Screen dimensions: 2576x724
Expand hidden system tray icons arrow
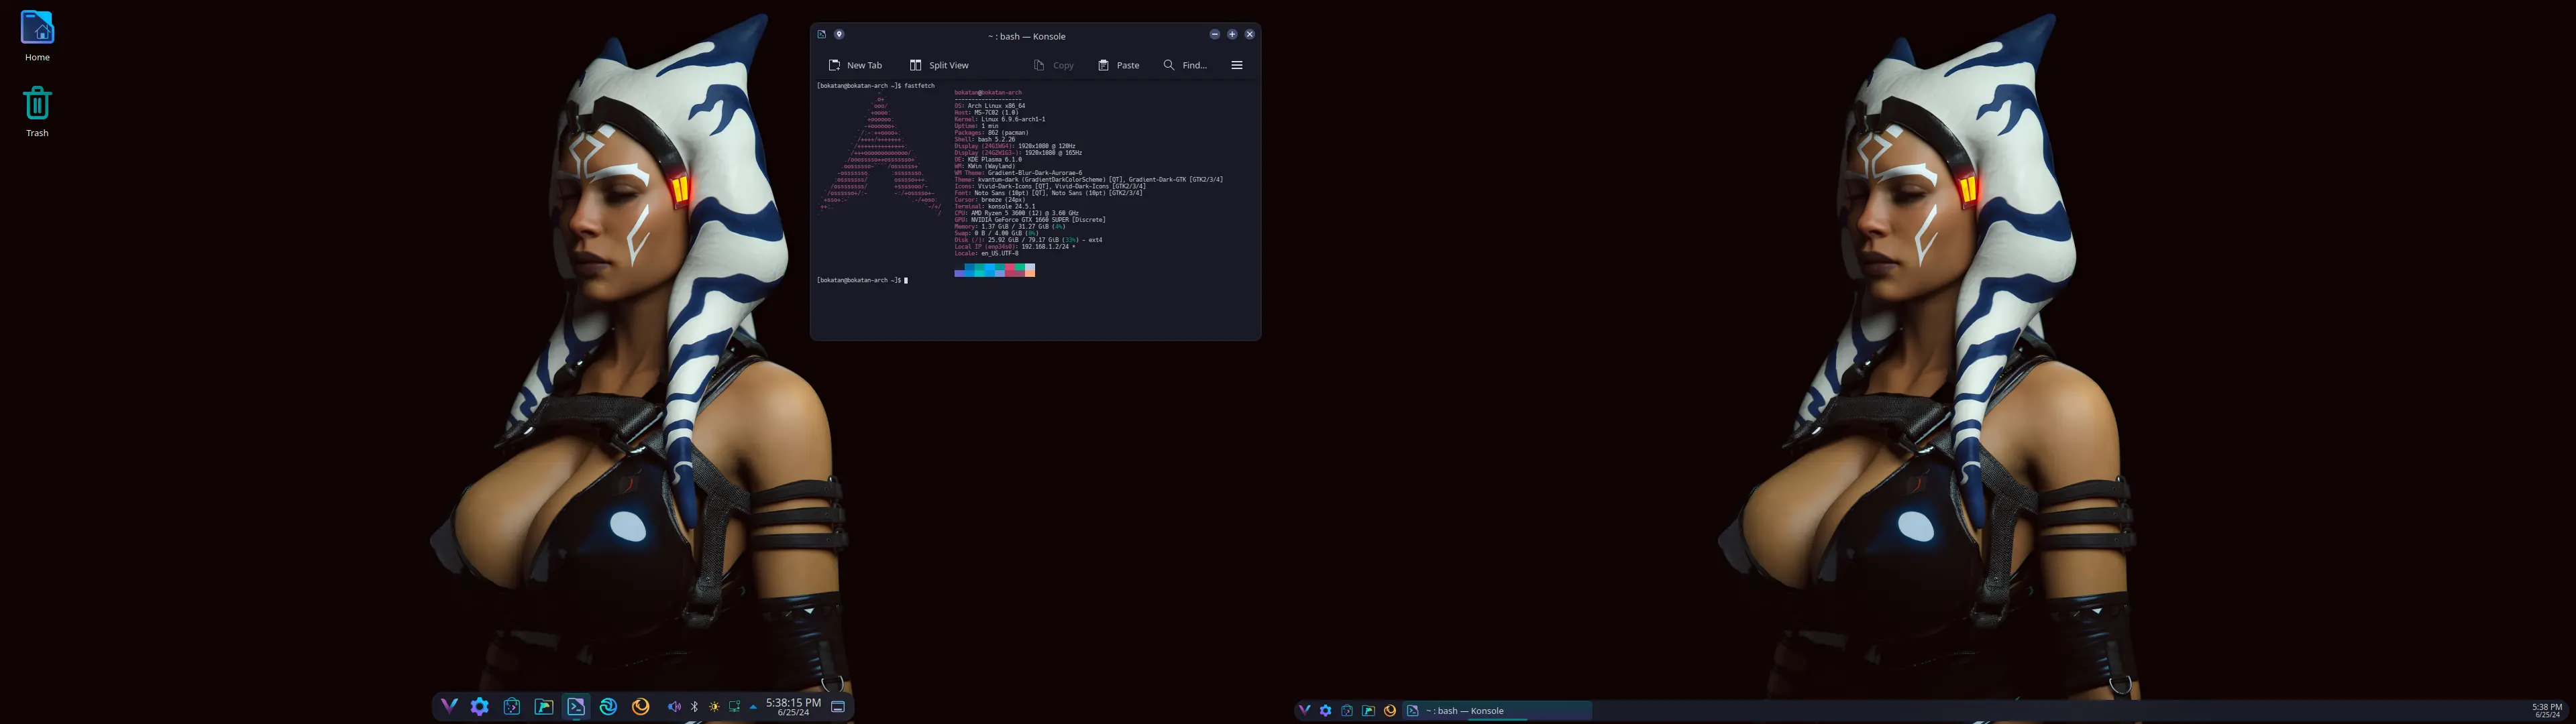point(753,706)
